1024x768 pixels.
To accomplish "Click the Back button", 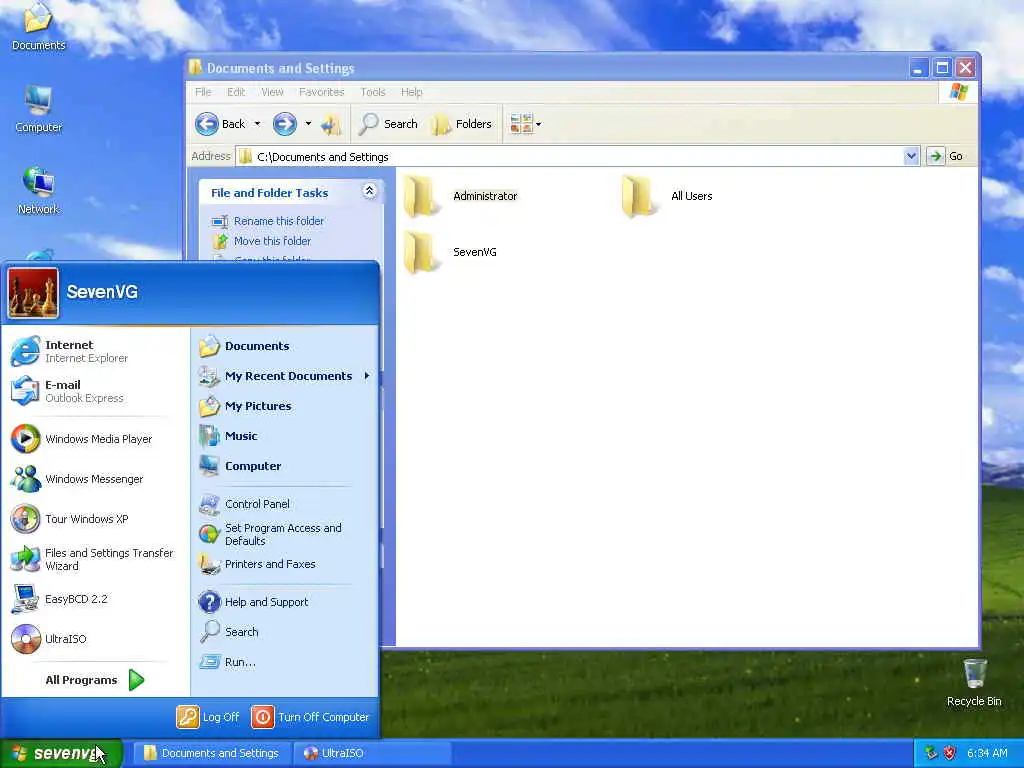I will pos(221,124).
